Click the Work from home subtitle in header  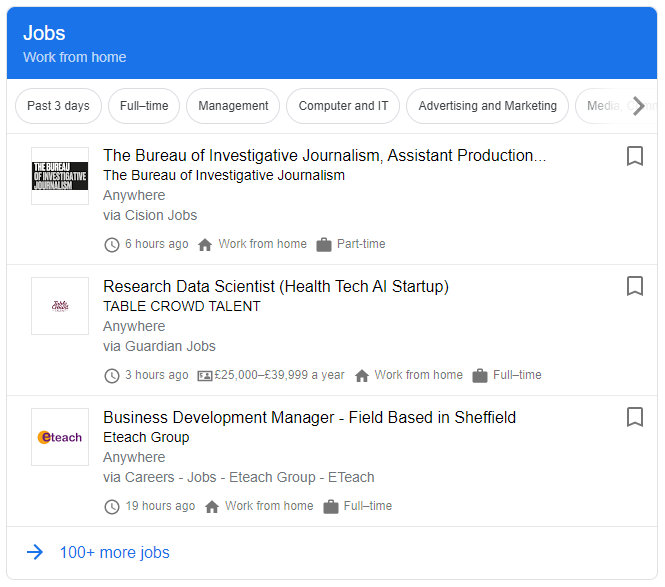coord(75,57)
